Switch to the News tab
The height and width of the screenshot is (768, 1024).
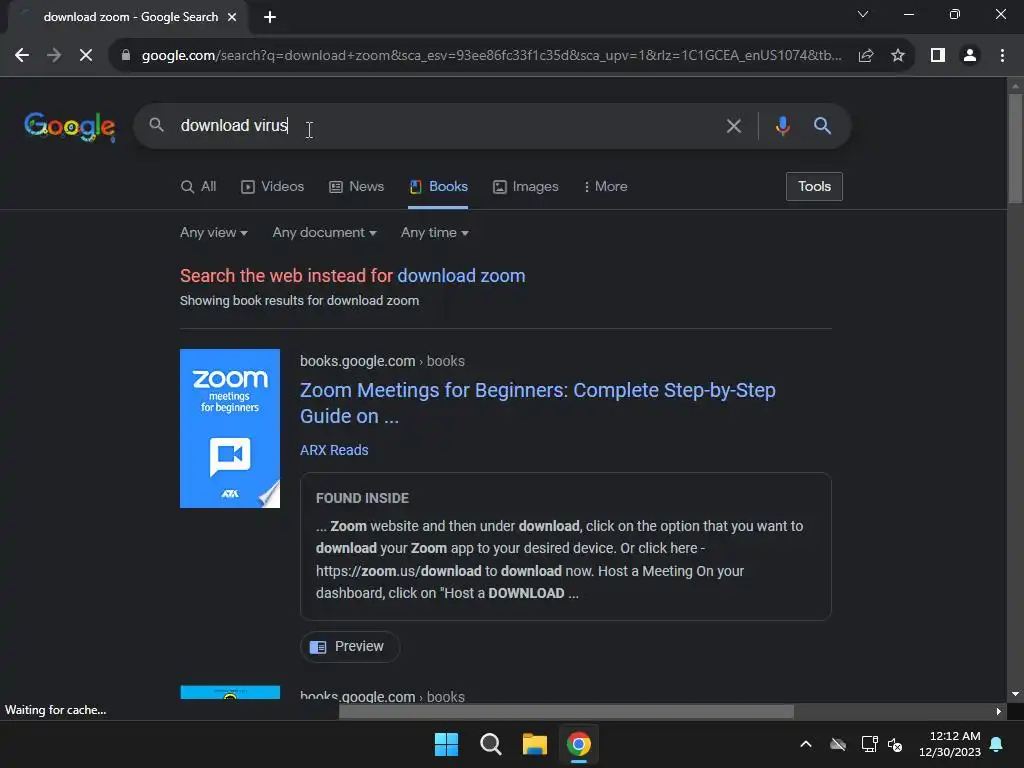point(357,187)
